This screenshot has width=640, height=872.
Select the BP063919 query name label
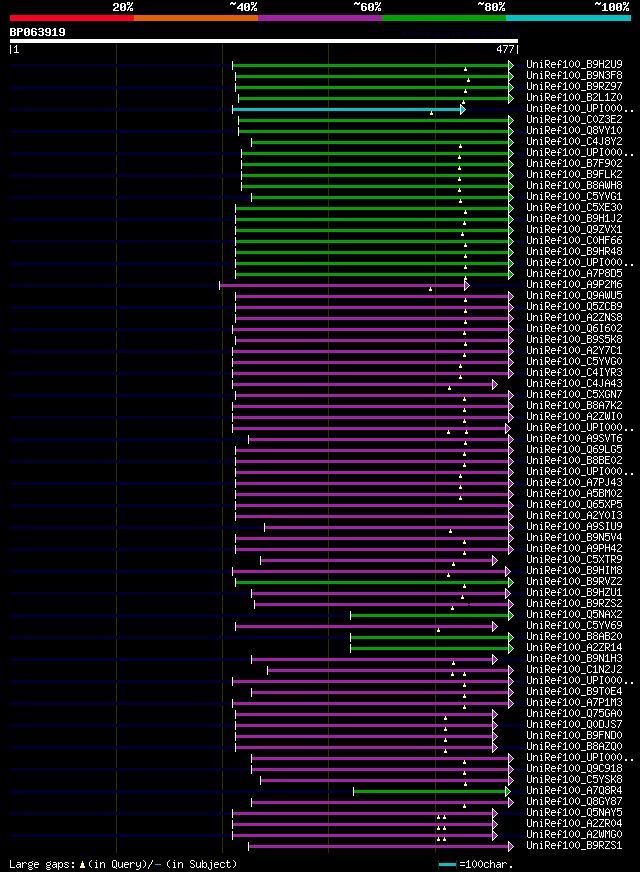[x=37, y=32]
